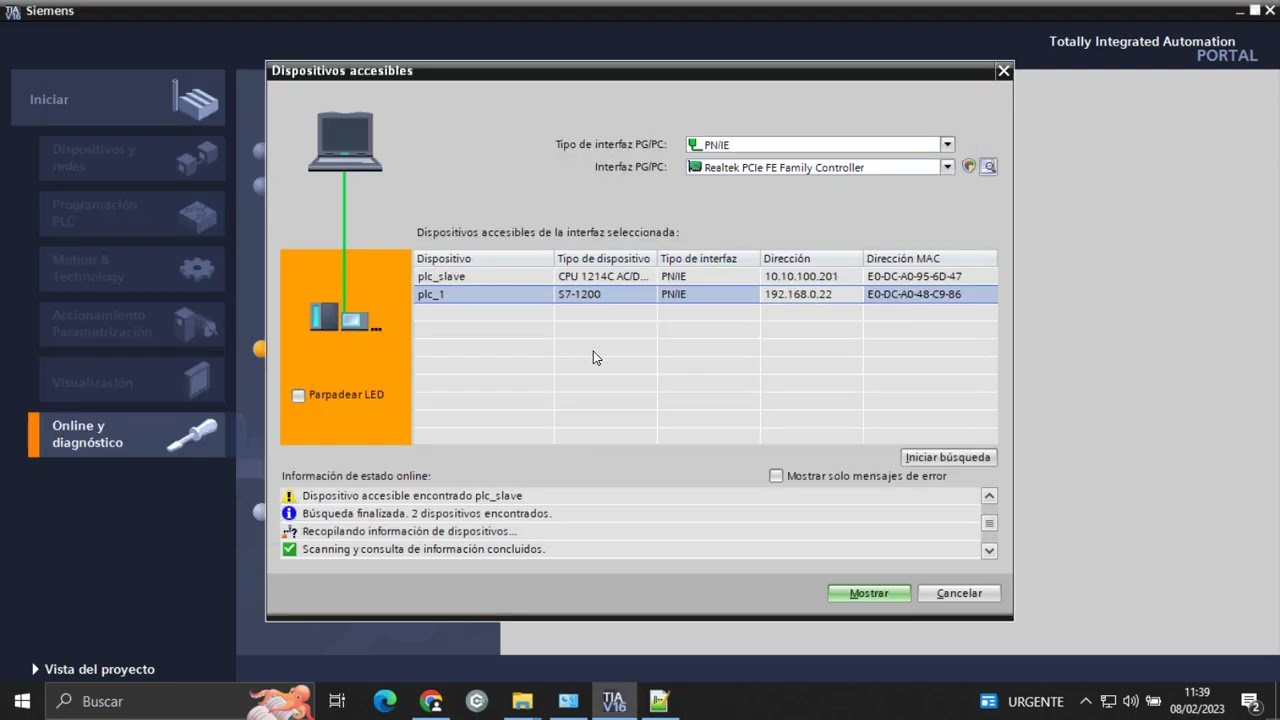This screenshot has width=1280, height=720.
Task: Expand Interfaz PG/PC dropdown arrow
Action: click(947, 167)
